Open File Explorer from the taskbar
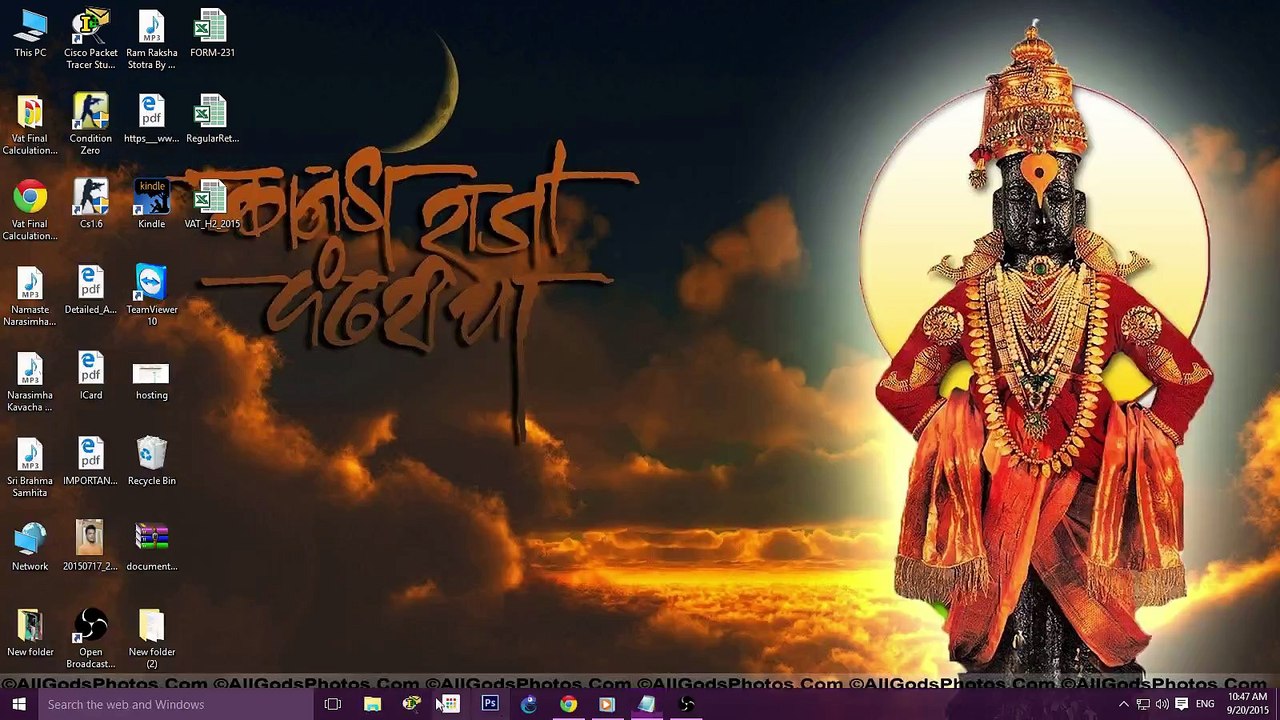1280x720 pixels. [372, 704]
